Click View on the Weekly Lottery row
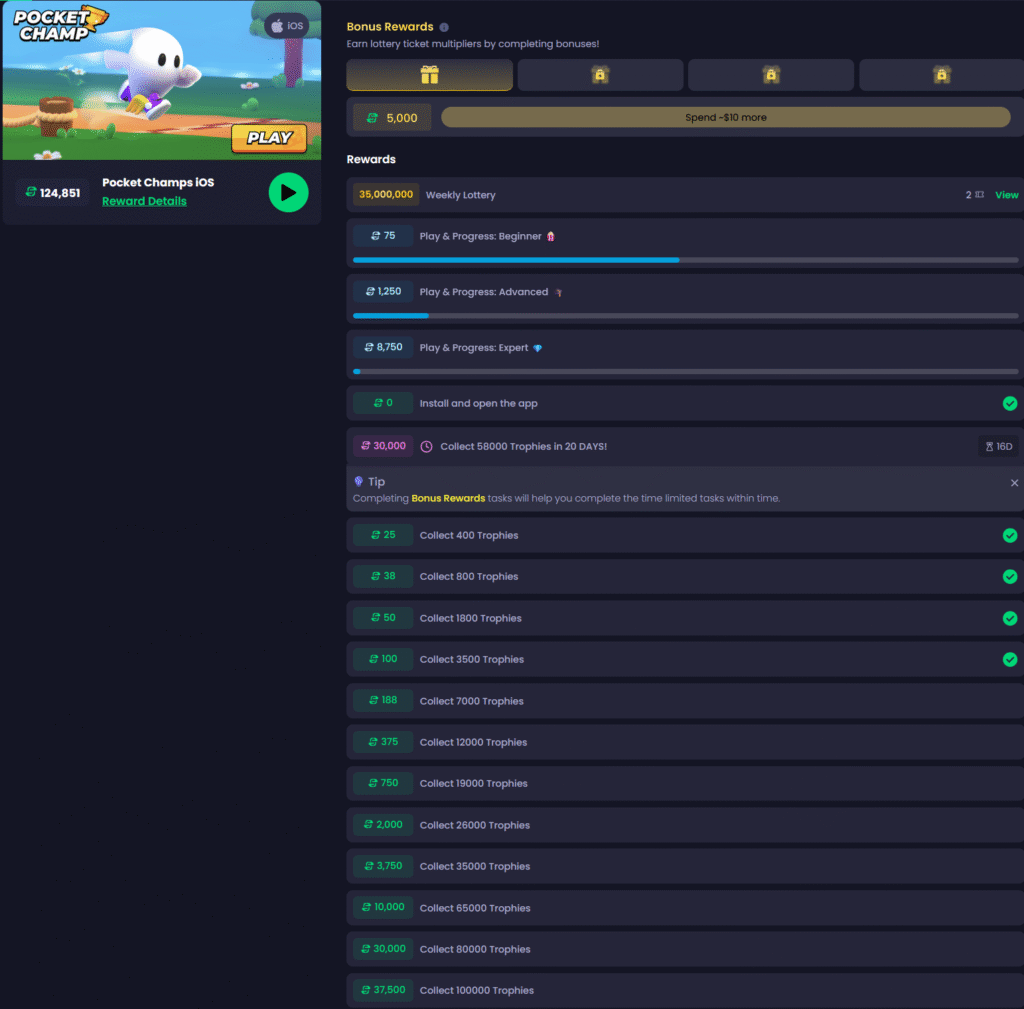 (1006, 195)
